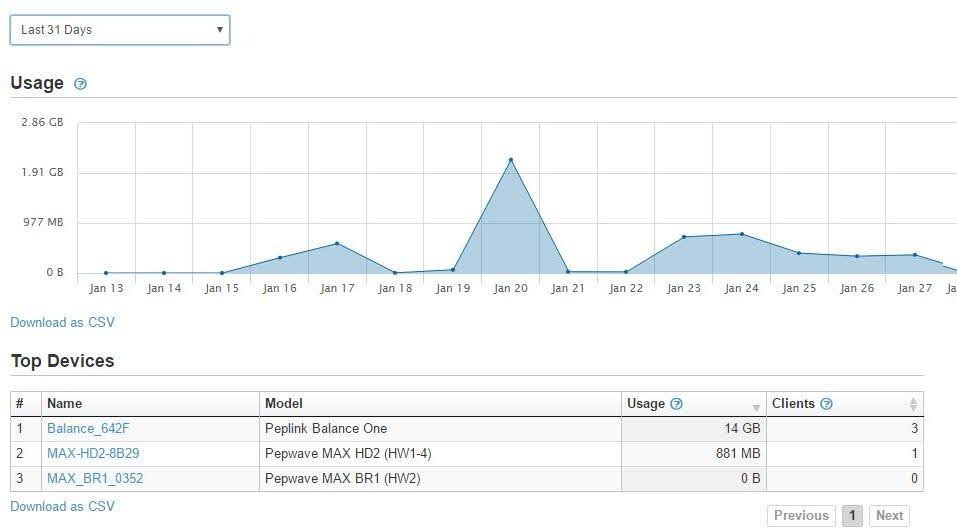Viewport: 957px width, 529px height.
Task: Click the Jan 17 data point on chart
Action: pyautogui.click(x=337, y=243)
